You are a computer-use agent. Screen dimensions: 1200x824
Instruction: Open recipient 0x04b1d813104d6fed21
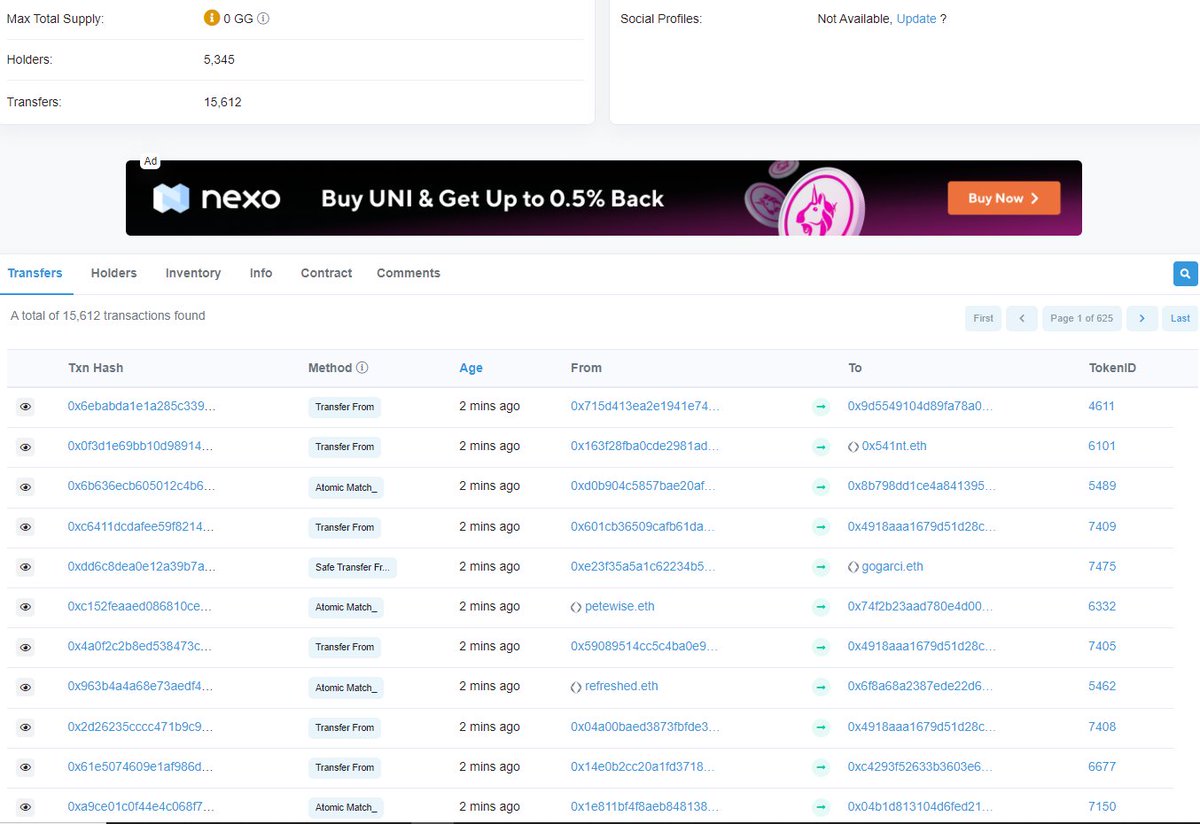click(x=921, y=807)
